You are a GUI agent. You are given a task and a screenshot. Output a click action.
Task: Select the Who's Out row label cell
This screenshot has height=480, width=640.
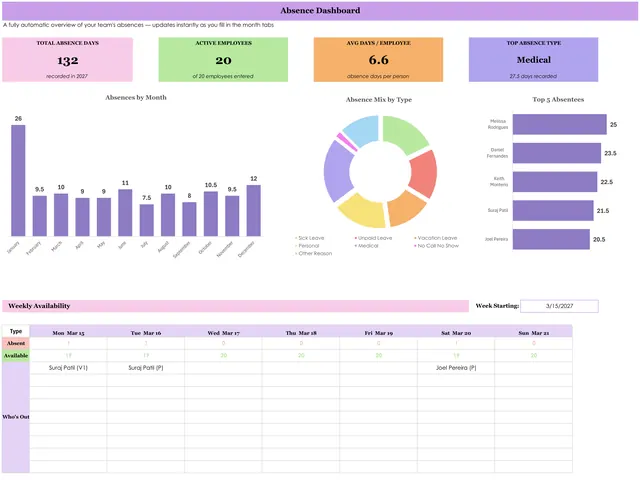[16, 417]
